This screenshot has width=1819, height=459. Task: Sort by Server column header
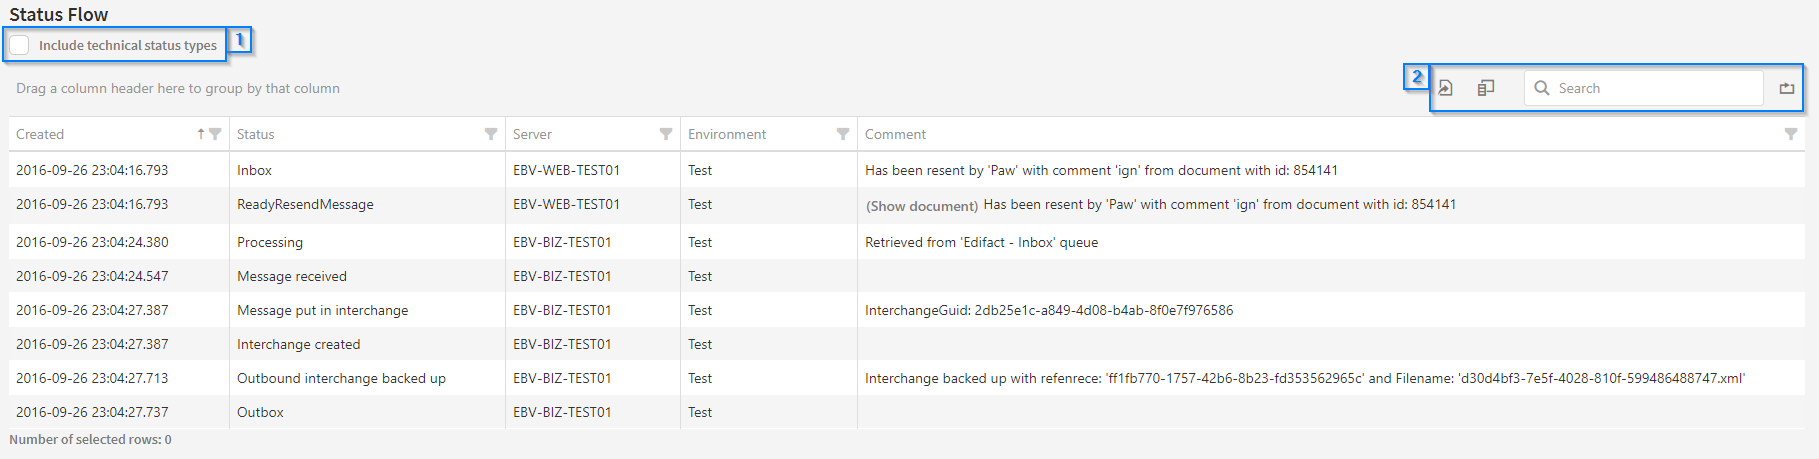(x=532, y=134)
